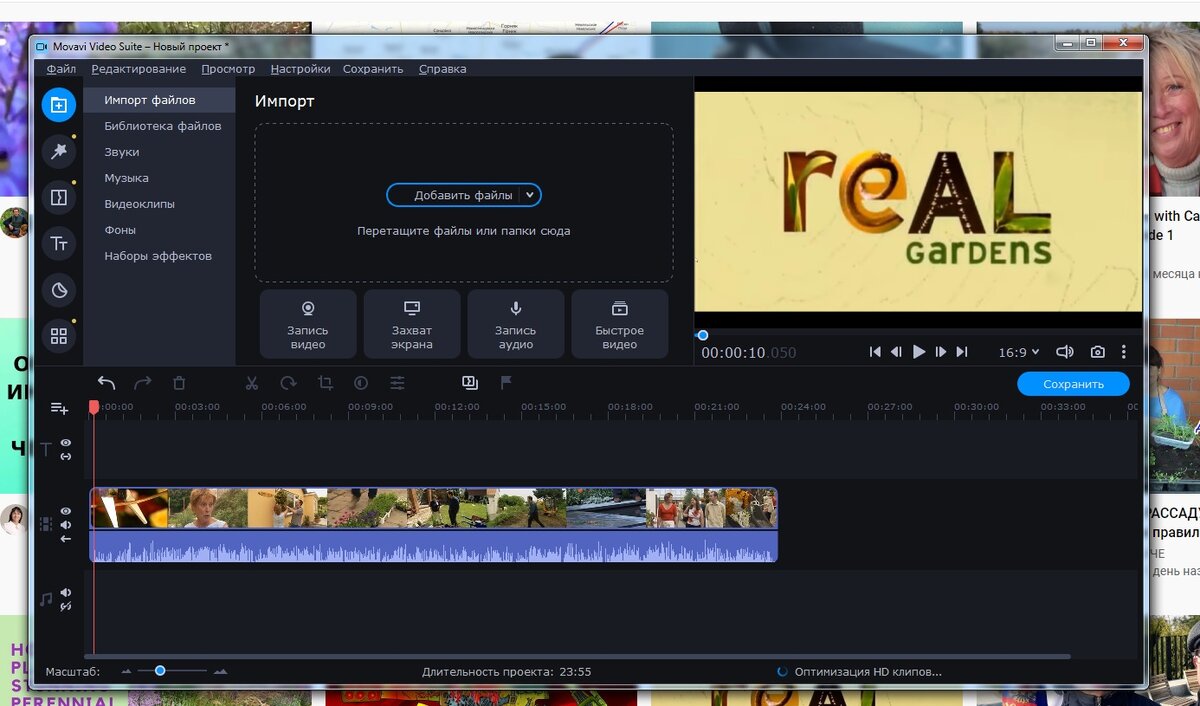Click the red playhead marker on the ruler
The image size is (1200, 706).
(x=94, y=407)
